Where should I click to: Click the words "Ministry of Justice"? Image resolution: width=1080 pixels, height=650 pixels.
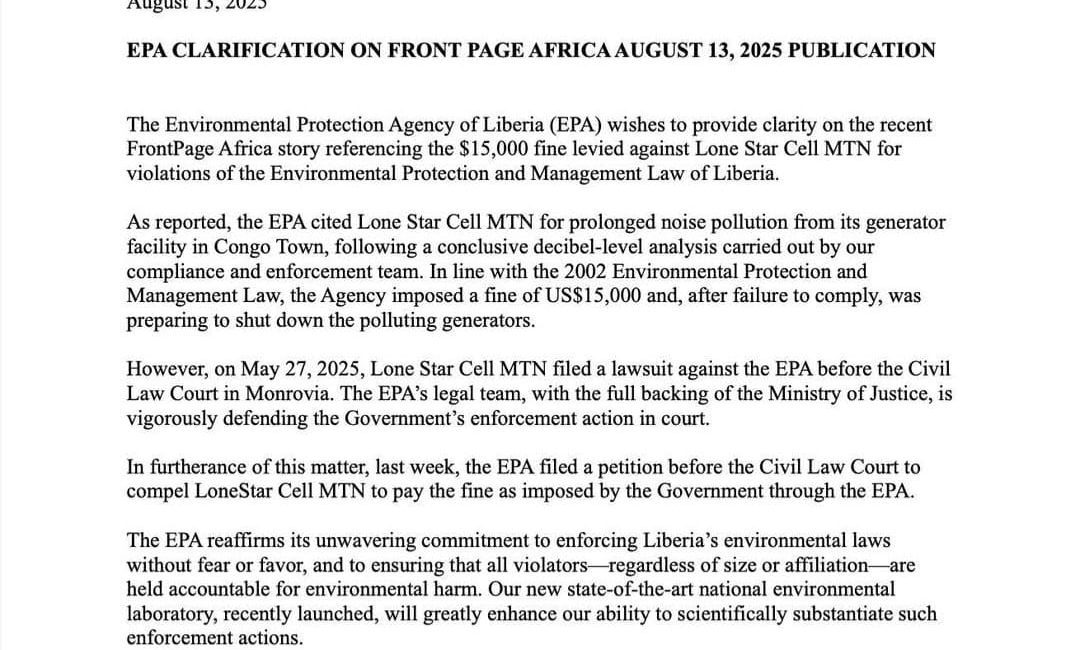click(845, 394)
